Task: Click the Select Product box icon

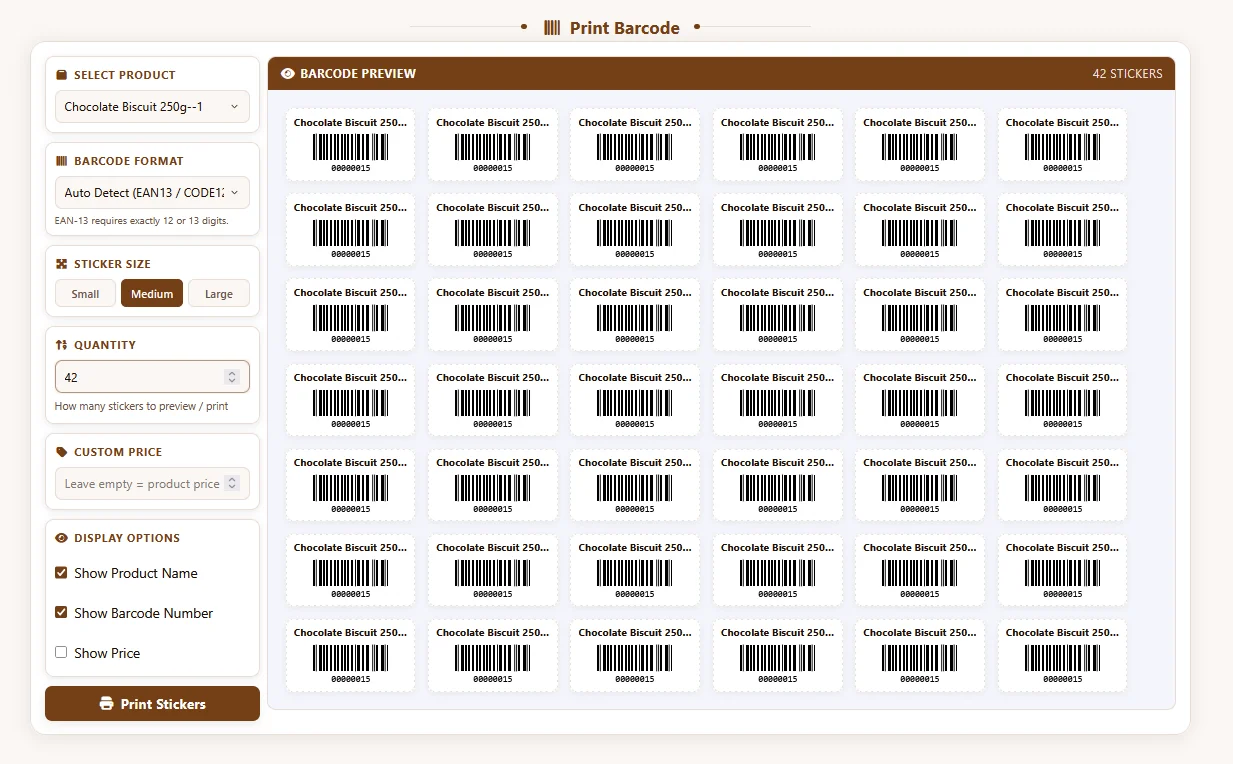Action: [x=61, y=75]
